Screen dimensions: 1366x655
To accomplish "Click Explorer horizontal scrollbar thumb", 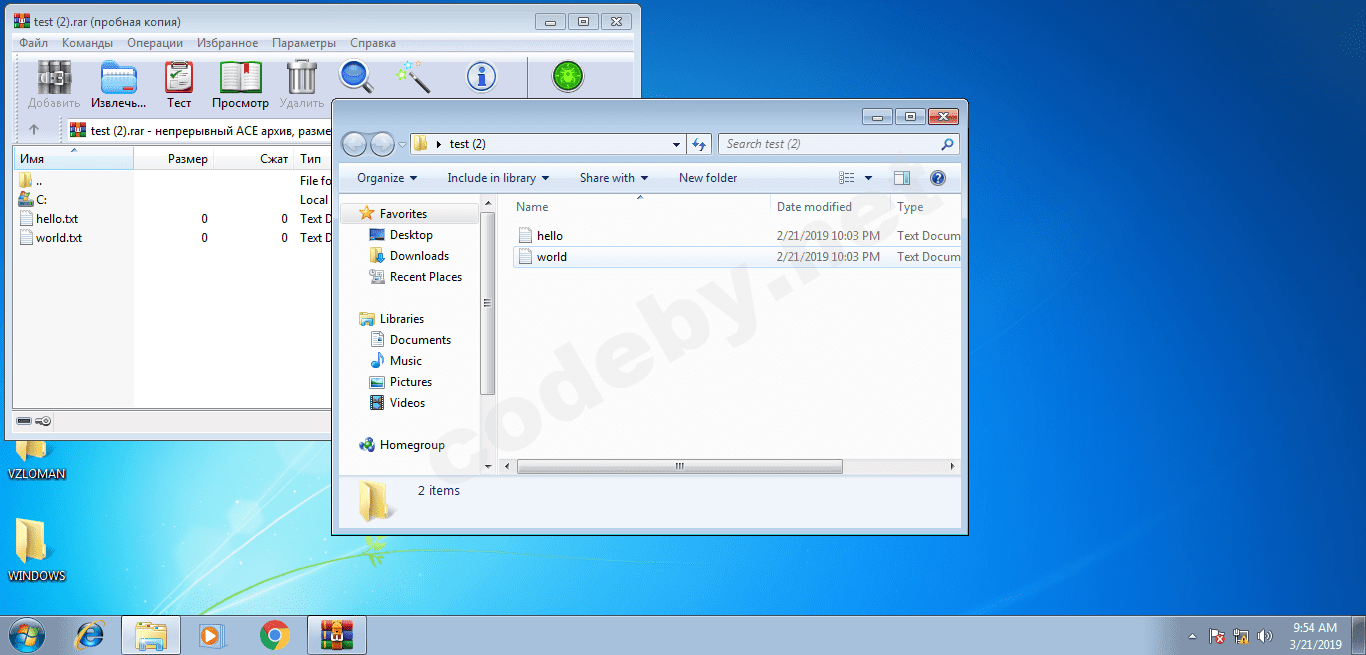I will click(x=680, y=467).
